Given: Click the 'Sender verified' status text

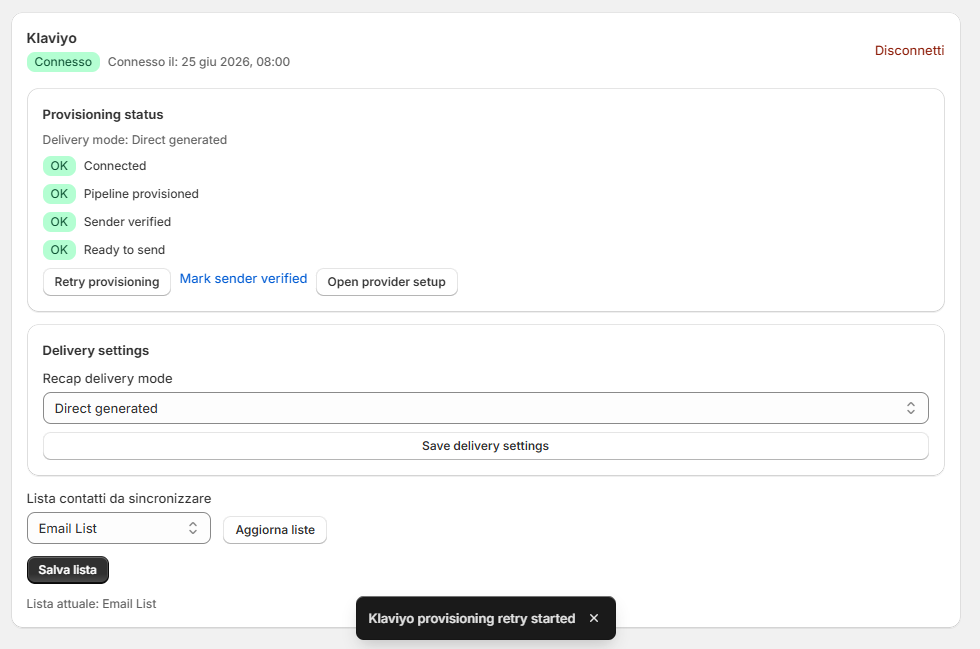Looking at the screenshot, I should (x=128, y=222).
